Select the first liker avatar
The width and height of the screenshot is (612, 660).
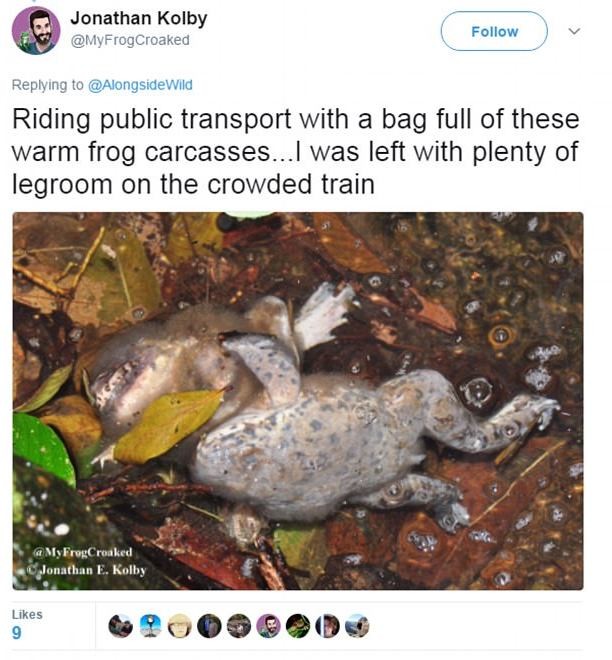(x=121, y=626)
